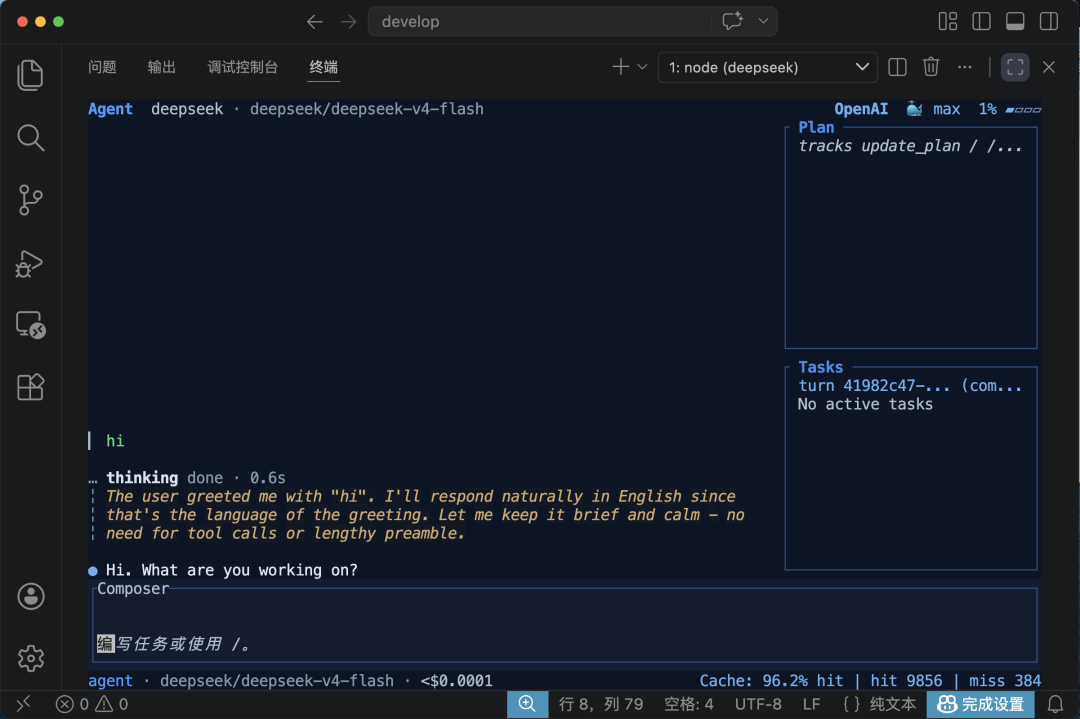
Task: Open the customize layout icon
Action: pos(948,21)
